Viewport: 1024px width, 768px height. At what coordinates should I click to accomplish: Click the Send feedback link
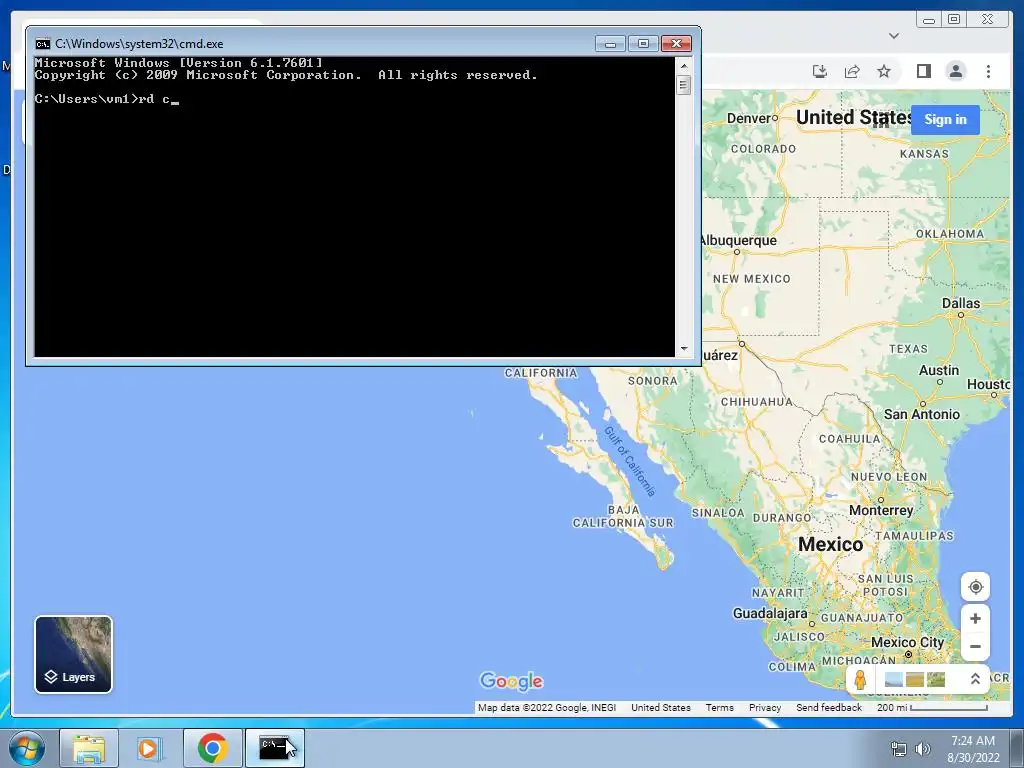coord(829,707)
